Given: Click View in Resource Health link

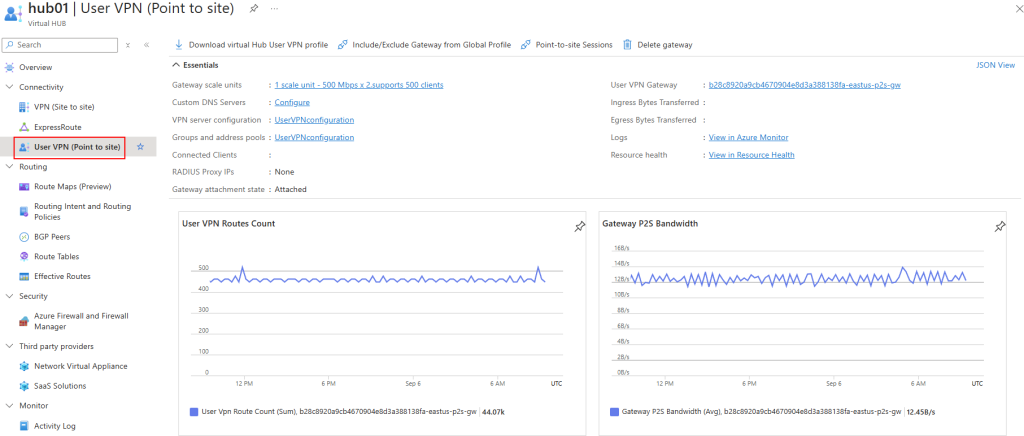Looking at the screenshot, I should [752, 155].
